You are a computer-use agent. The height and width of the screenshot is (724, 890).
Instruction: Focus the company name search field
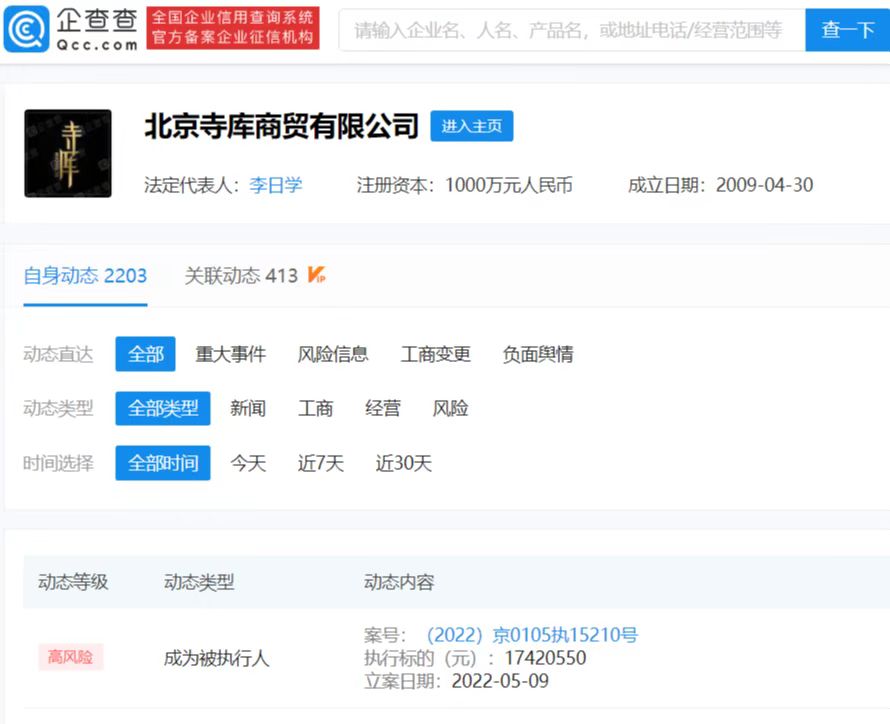pyautogui.click(x=572, y=30)
